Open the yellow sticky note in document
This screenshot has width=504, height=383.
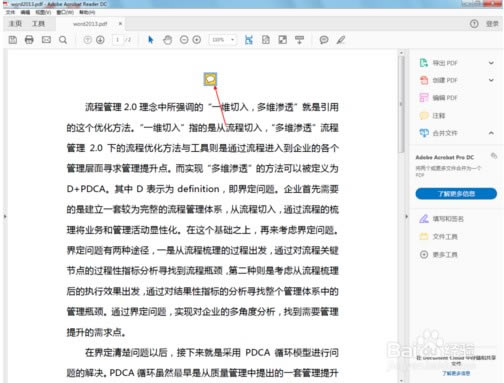tap(210, 79)
